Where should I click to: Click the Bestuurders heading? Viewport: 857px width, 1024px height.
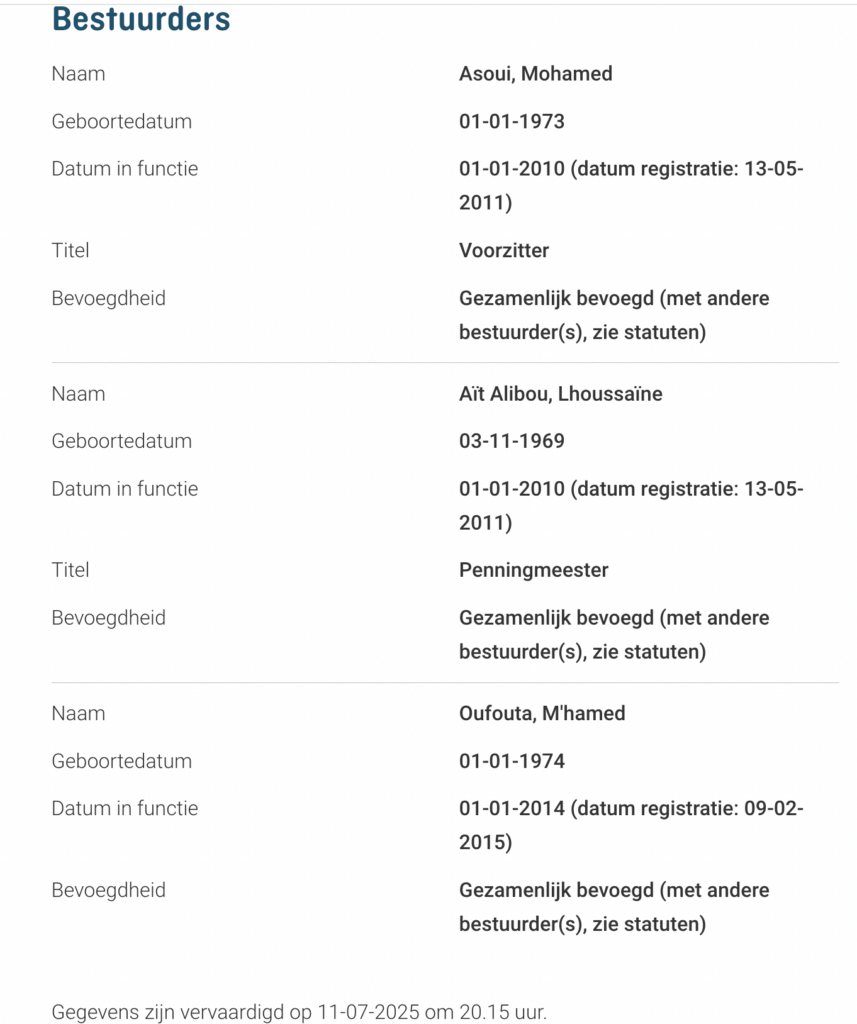pyautogui.click(x=141, y=18)
